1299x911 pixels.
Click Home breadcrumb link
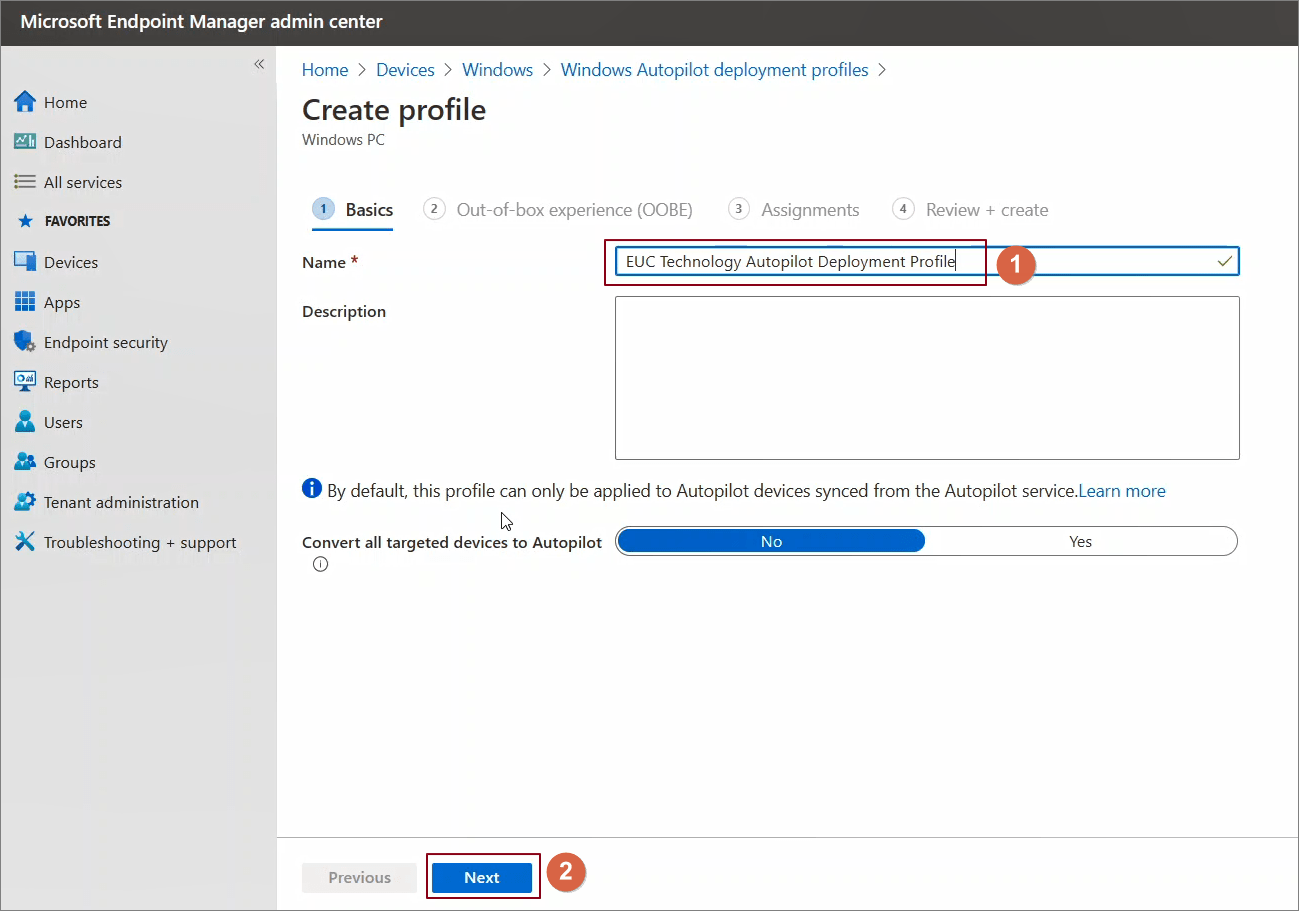click(x=325, y=70)
